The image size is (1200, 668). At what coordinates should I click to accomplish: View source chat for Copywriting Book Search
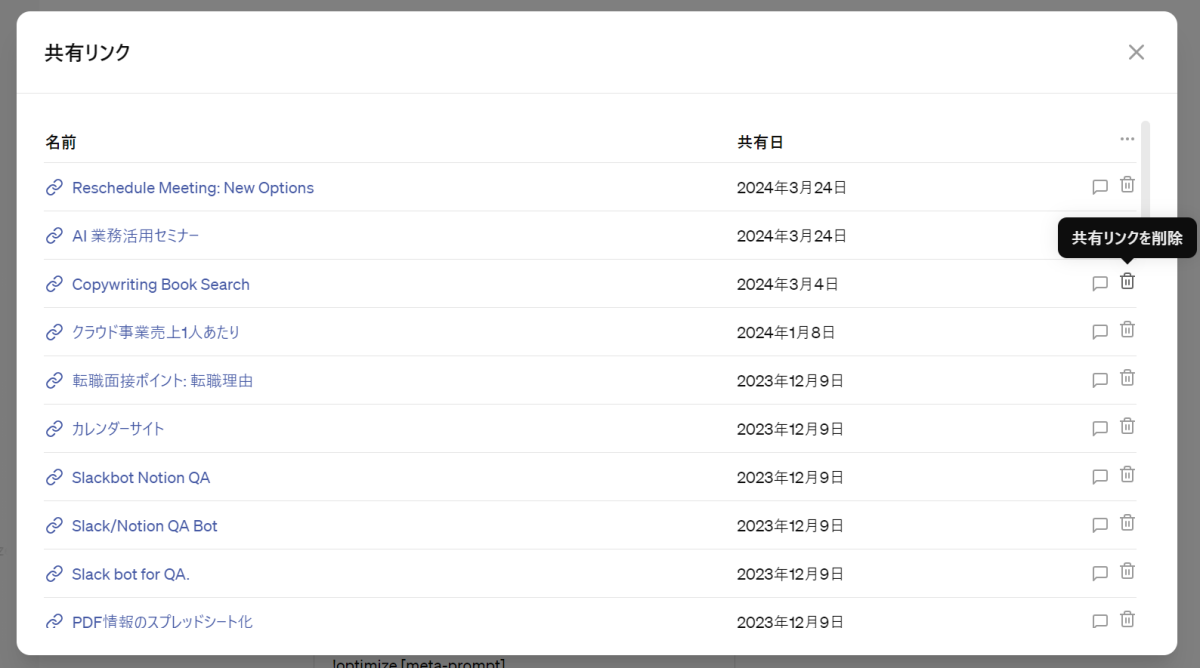pos(1100,283)
